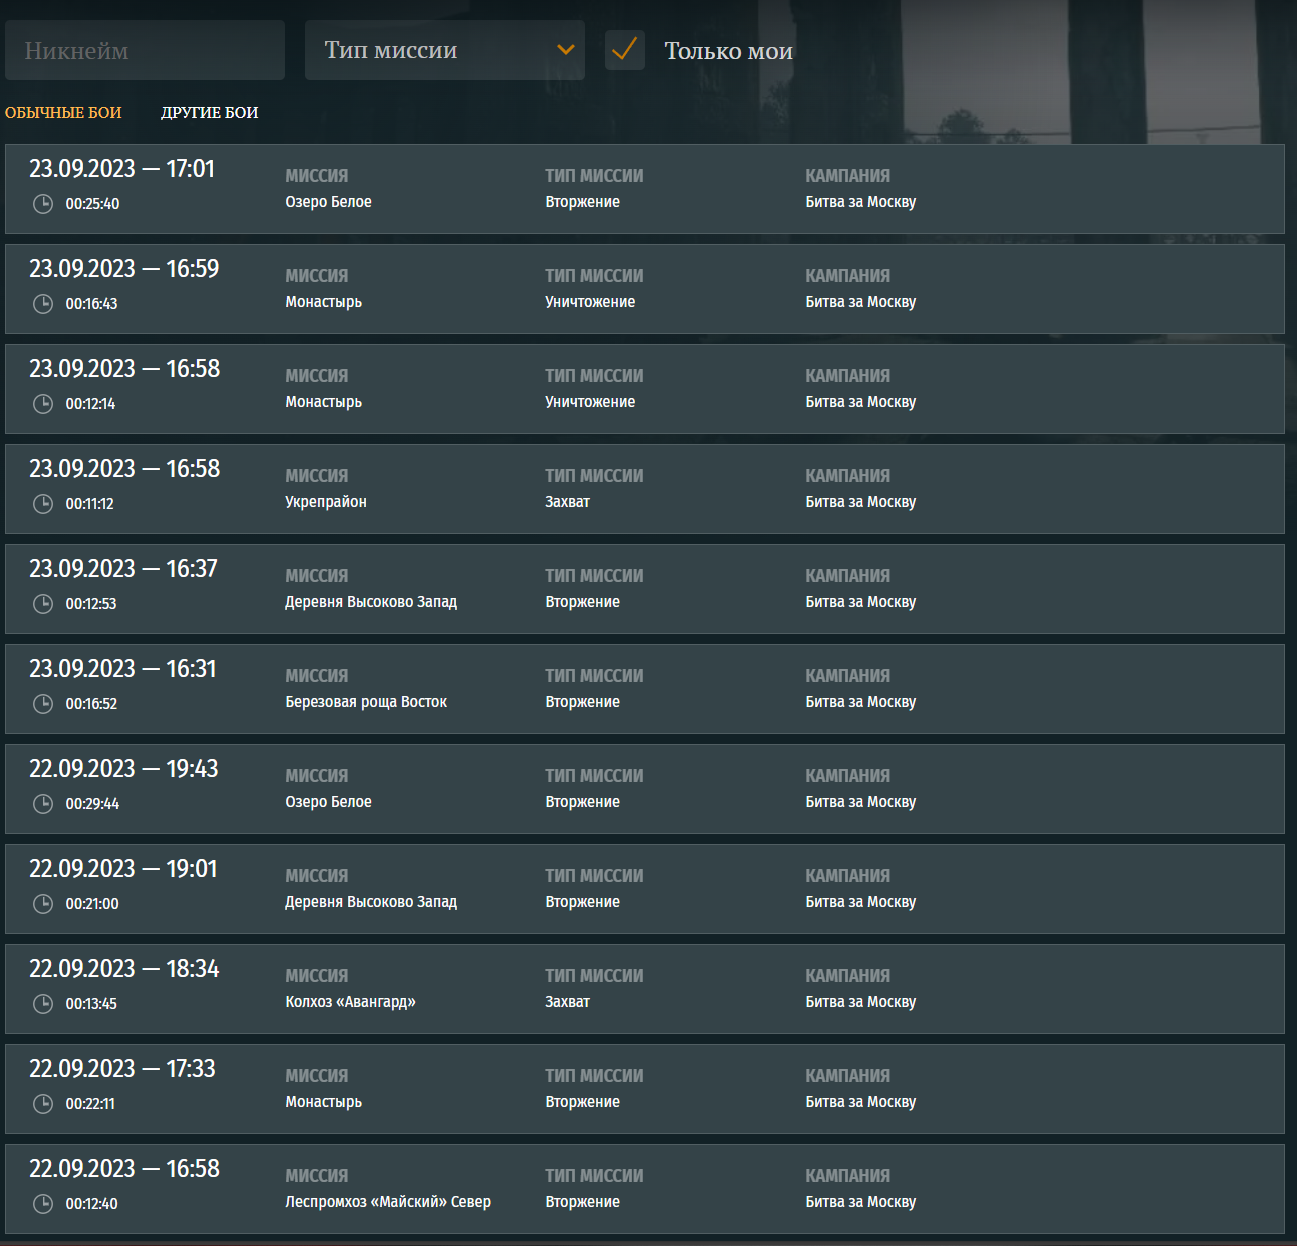Open the «Тип миссии» dropdown
This screenshot has height=1246, width=1297.
pos(443,50)
